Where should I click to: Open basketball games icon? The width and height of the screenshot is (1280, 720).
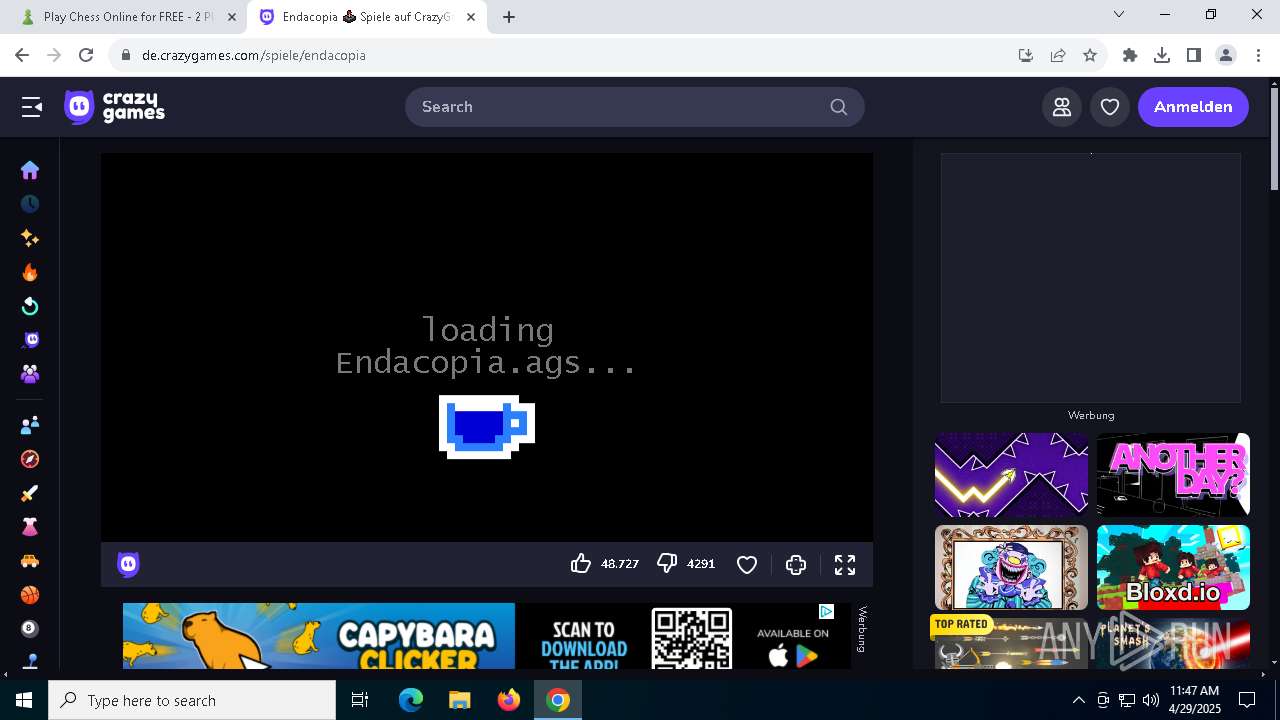tap(30, 595)
